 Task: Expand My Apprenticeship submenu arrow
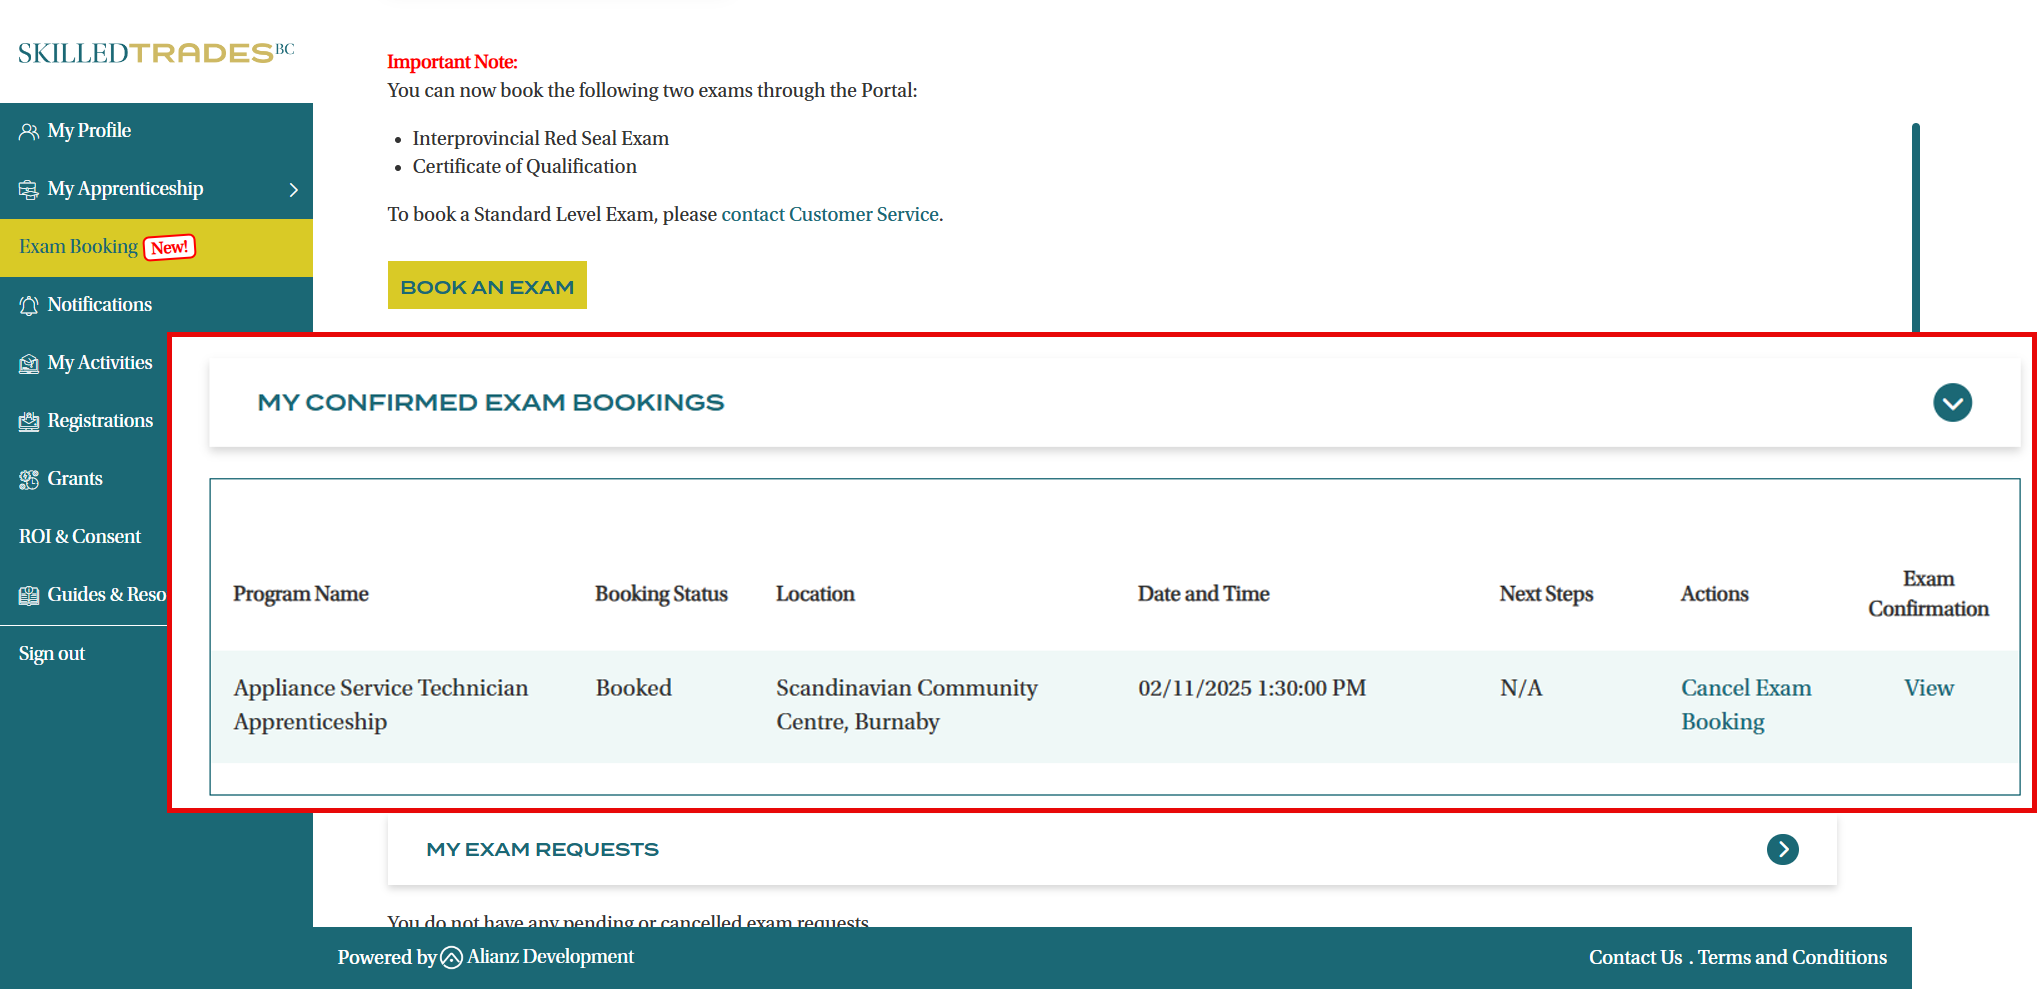(x=293, y=190)
